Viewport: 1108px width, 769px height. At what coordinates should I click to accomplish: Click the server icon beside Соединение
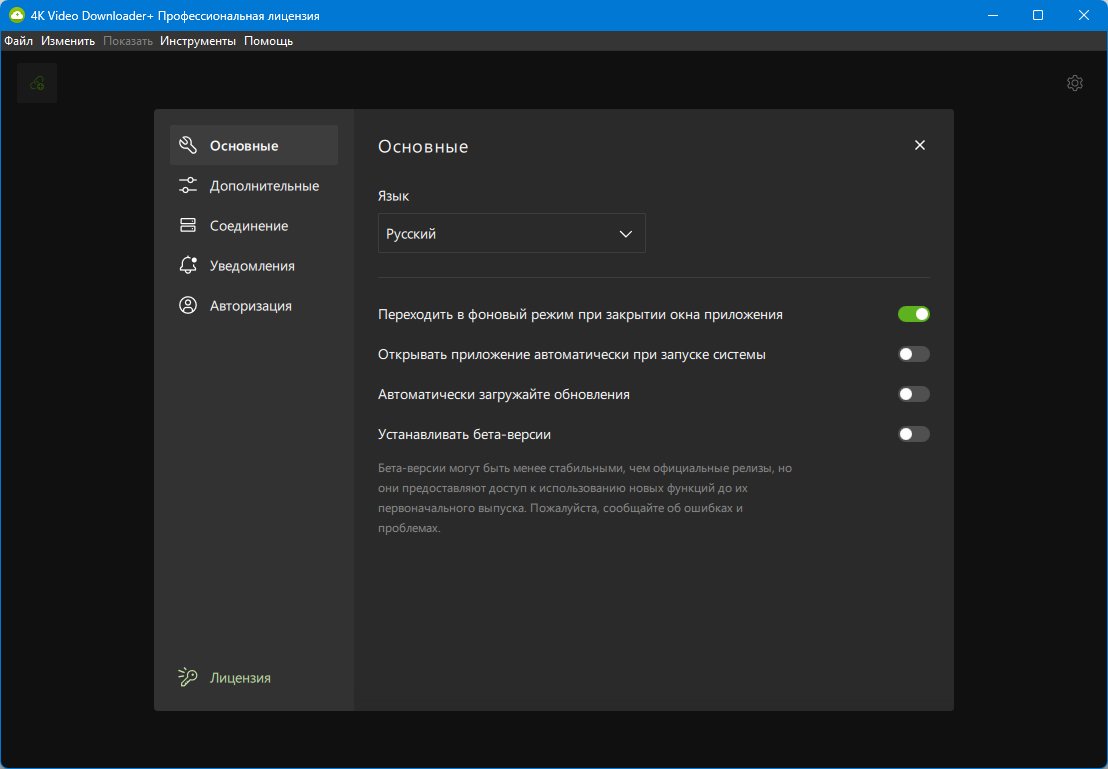pyautogui.click(x=188, y=225)
